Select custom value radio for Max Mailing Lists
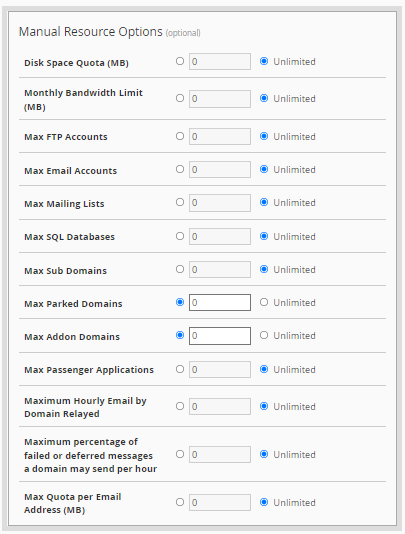 180,202
